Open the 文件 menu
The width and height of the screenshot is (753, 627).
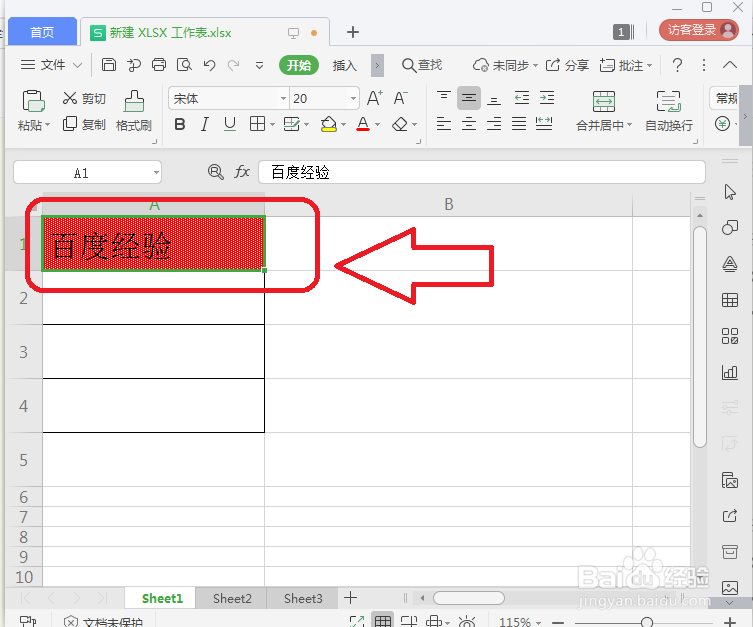point(51,65)
